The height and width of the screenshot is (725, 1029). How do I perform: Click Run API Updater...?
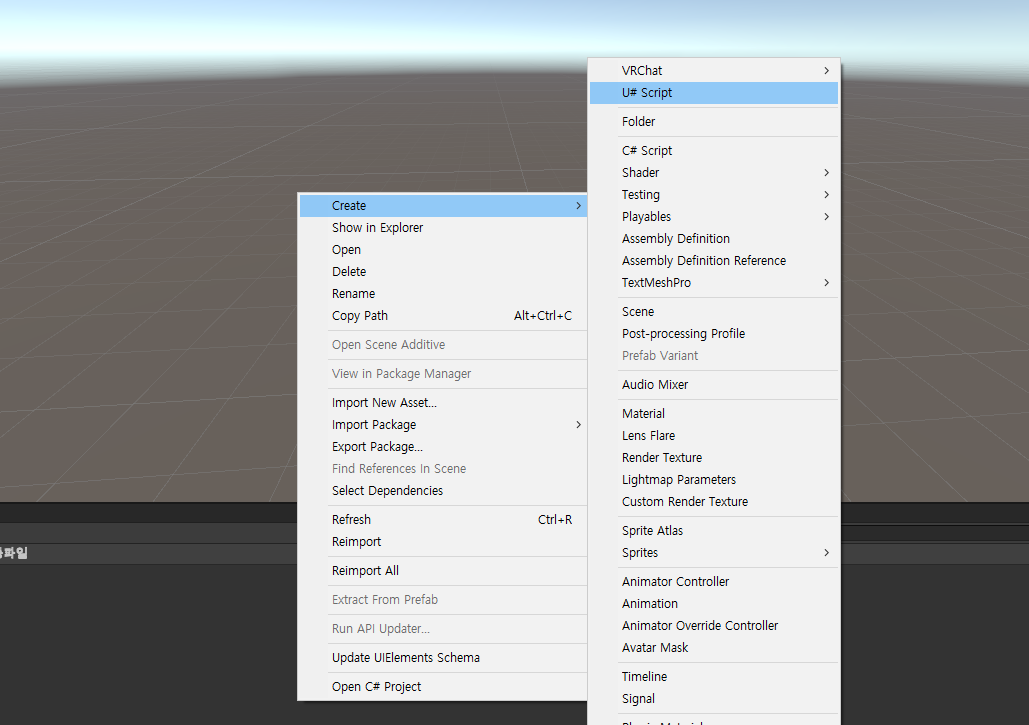[x=443, y=628]
